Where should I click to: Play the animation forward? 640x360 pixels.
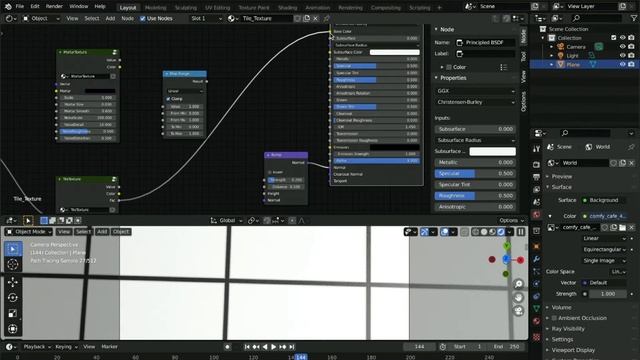tap(273, 347)
